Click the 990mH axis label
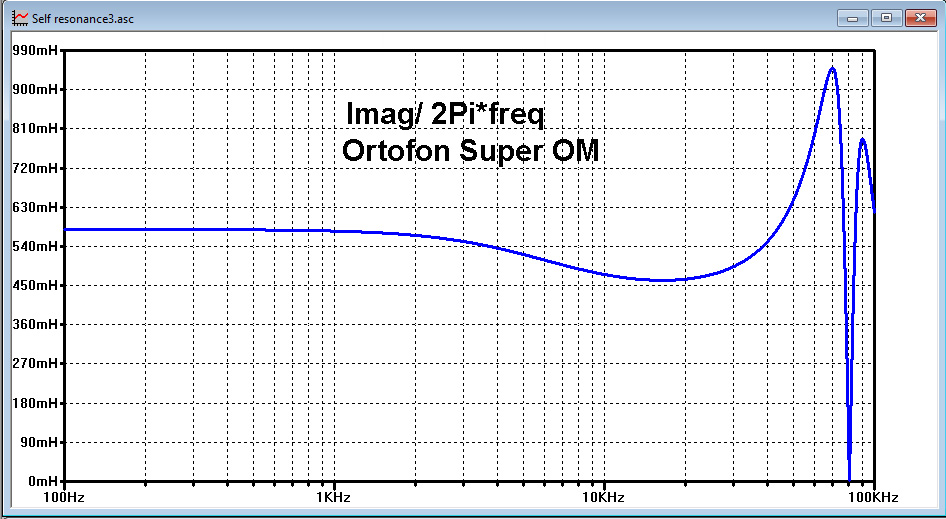The width and height of the screenshot is (946, 519). tap(35, 51)
